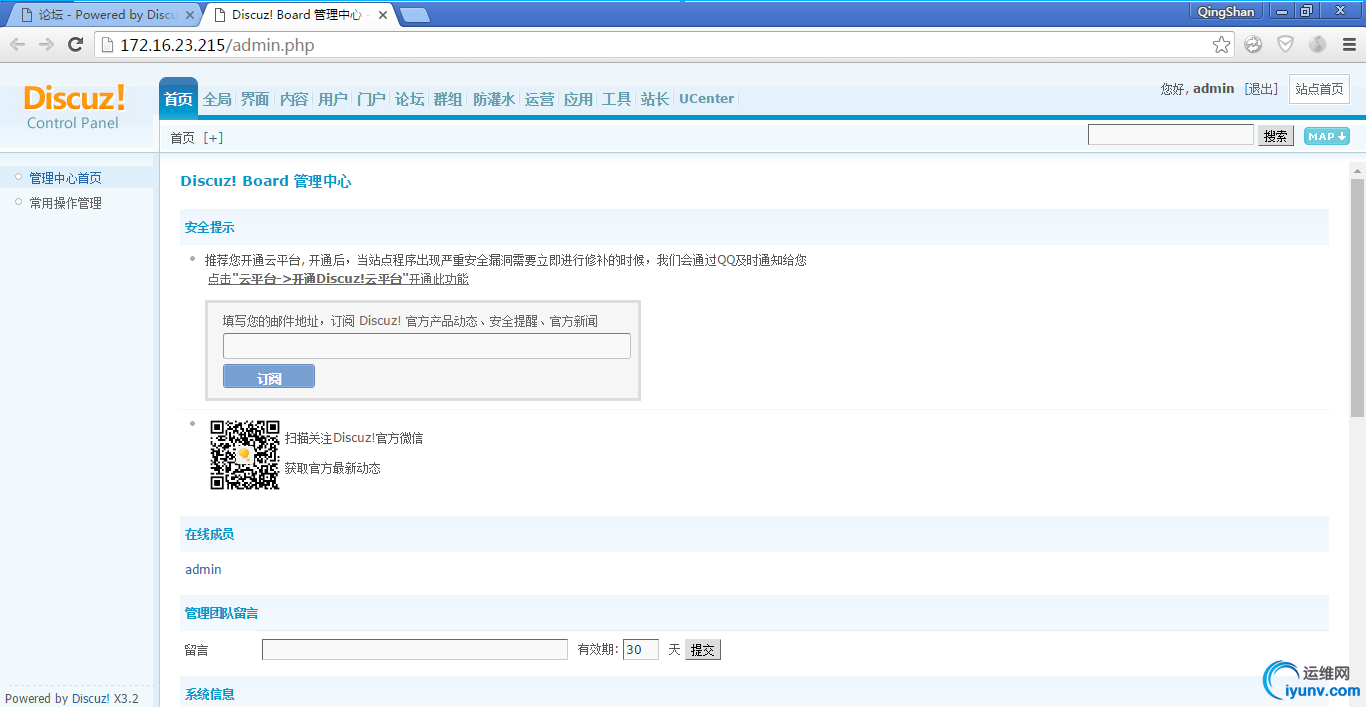Open the UCenter admin menu
The image size is (1366, 707).
tap(707, 99)
